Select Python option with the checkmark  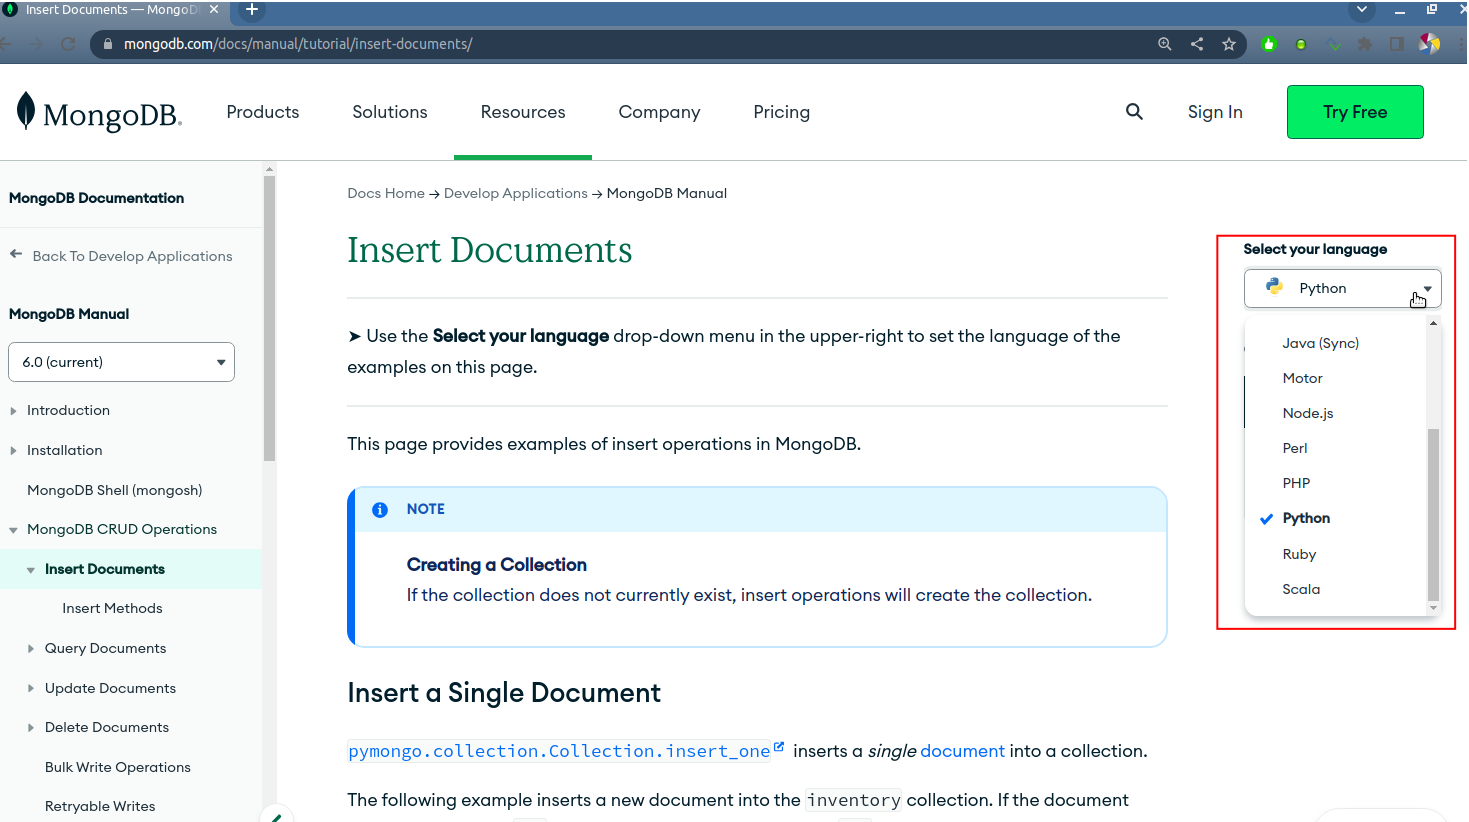click(1306, 518)
